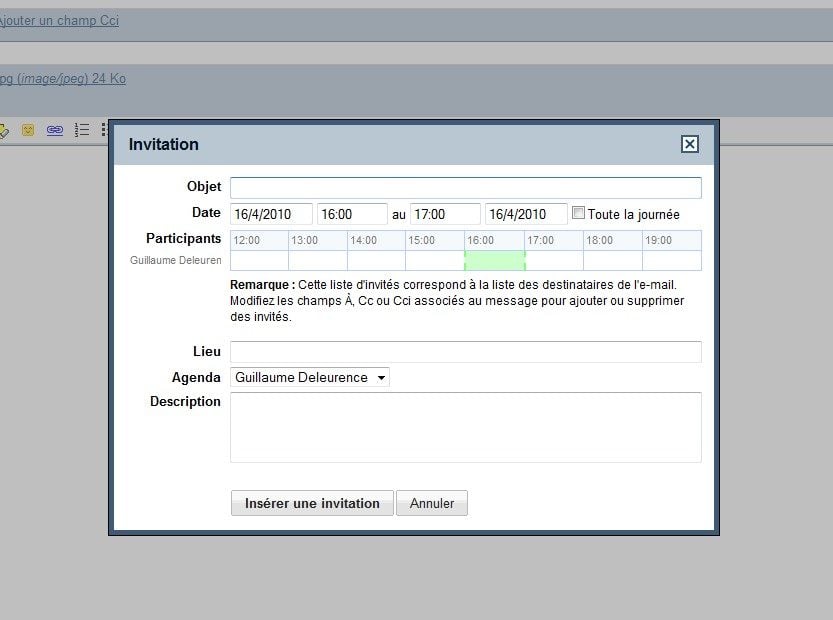Open the Agenda dropdown showing Guillaume Deleurence
The image size is (833, 620).
click(309, 378)
